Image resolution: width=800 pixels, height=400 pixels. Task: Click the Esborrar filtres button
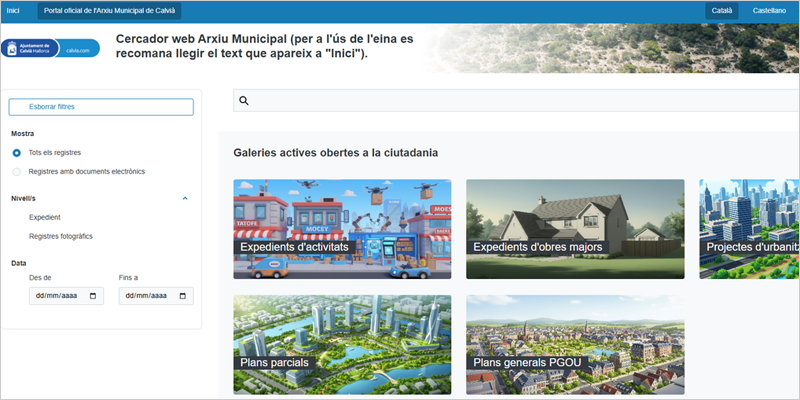(x=101, y=107)
